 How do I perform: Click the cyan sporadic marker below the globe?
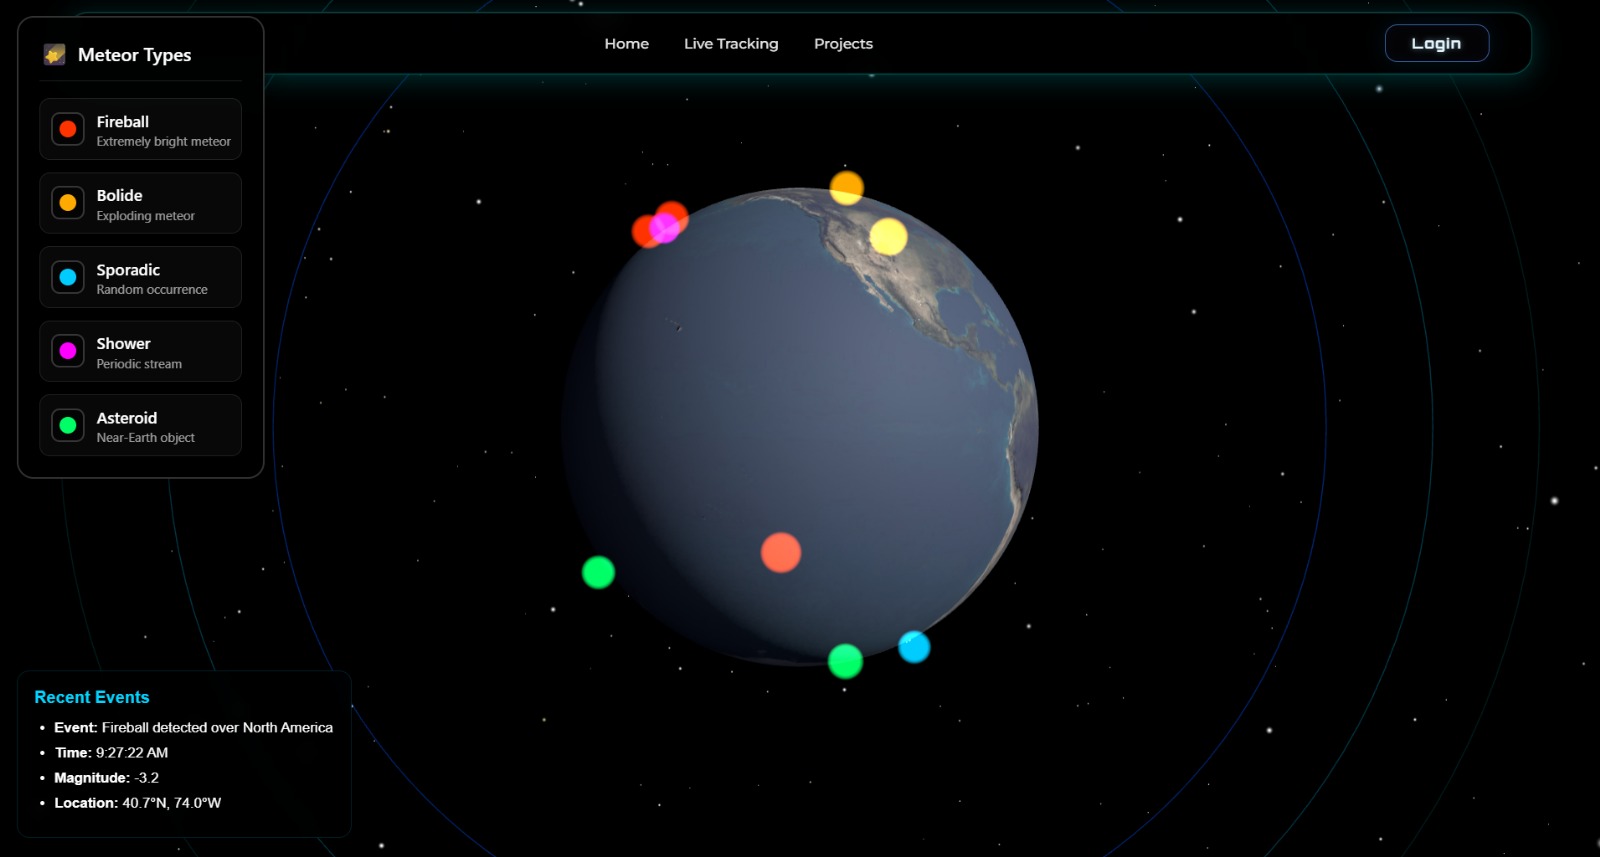(914, 647)
